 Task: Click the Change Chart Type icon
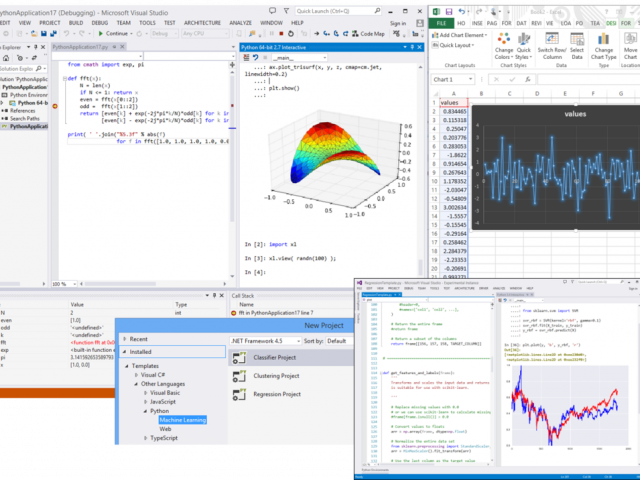[x=605, y=39]
